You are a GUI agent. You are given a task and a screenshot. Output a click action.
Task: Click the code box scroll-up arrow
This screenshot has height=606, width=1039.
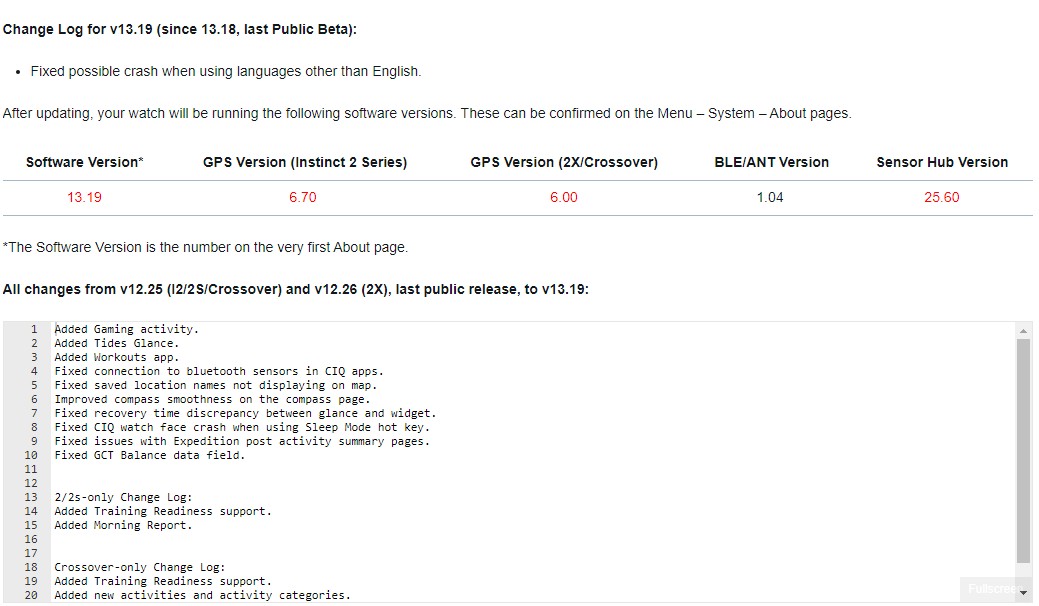(x=1023, y=331)
